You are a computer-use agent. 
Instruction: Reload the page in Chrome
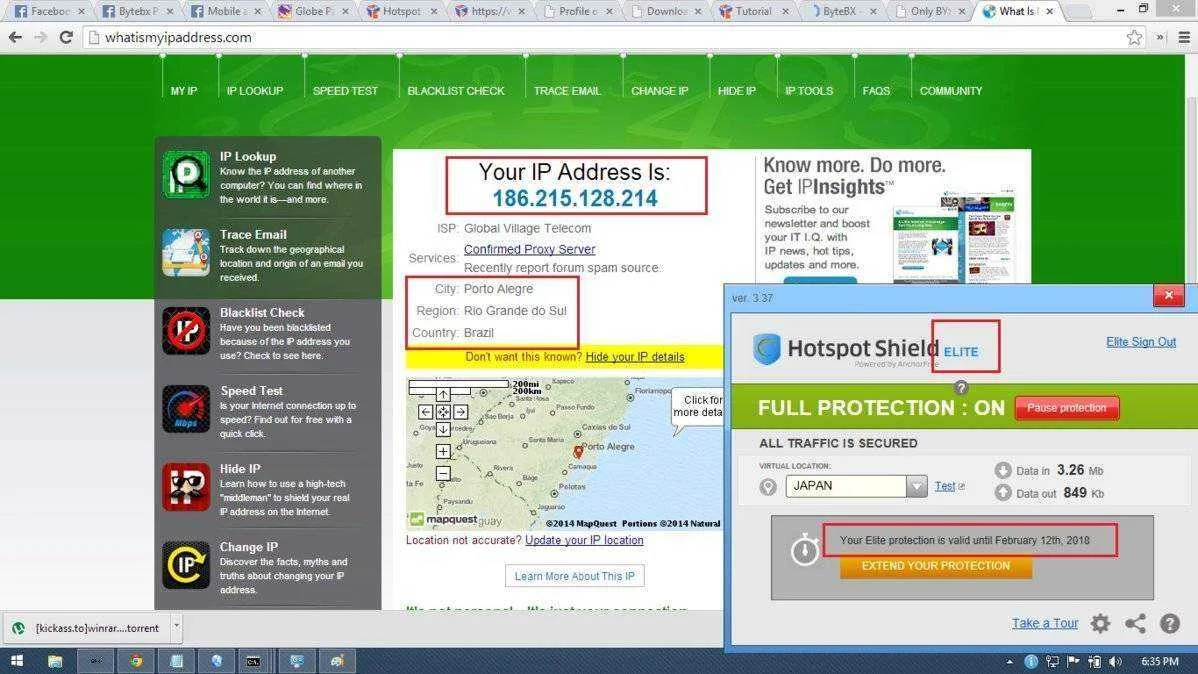pyautogui.click(x=66, y=37)
